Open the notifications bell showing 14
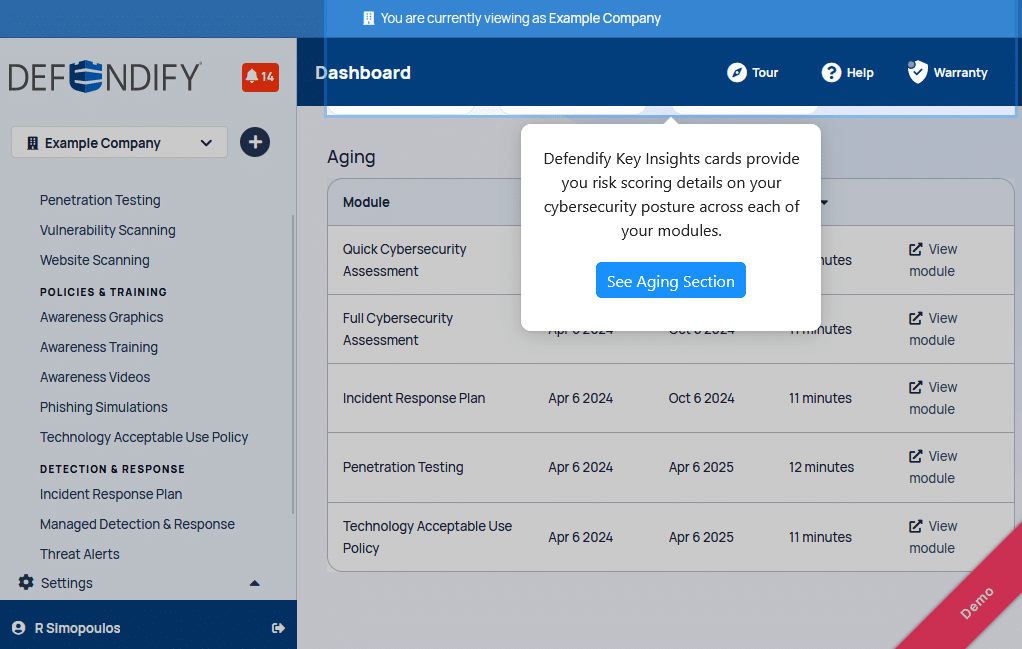Viewport: 1022px width, 649px height. click(260, 77)
